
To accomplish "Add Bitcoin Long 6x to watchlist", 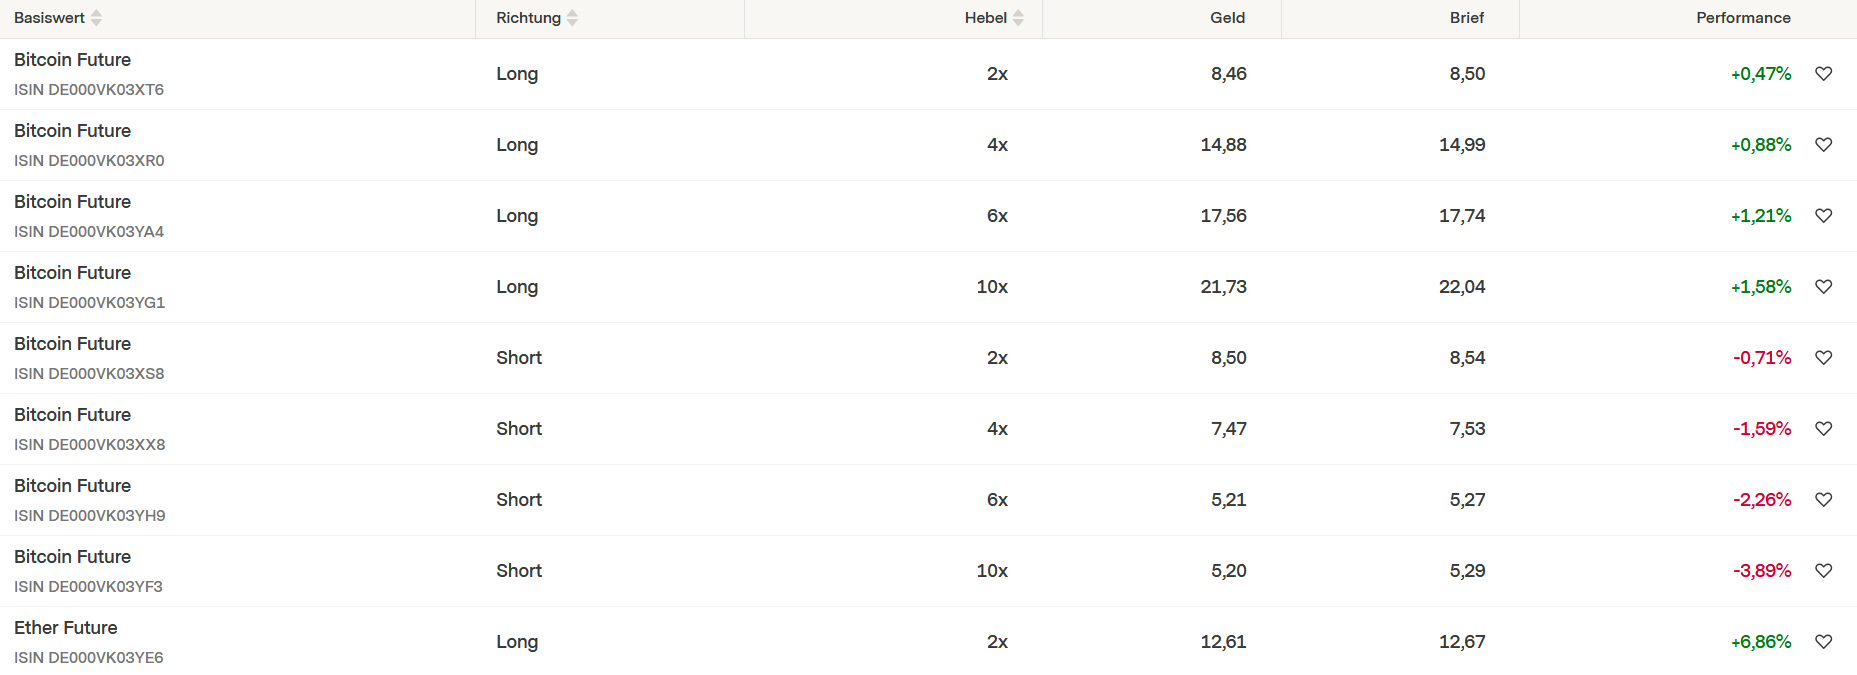I will 1823,216.
